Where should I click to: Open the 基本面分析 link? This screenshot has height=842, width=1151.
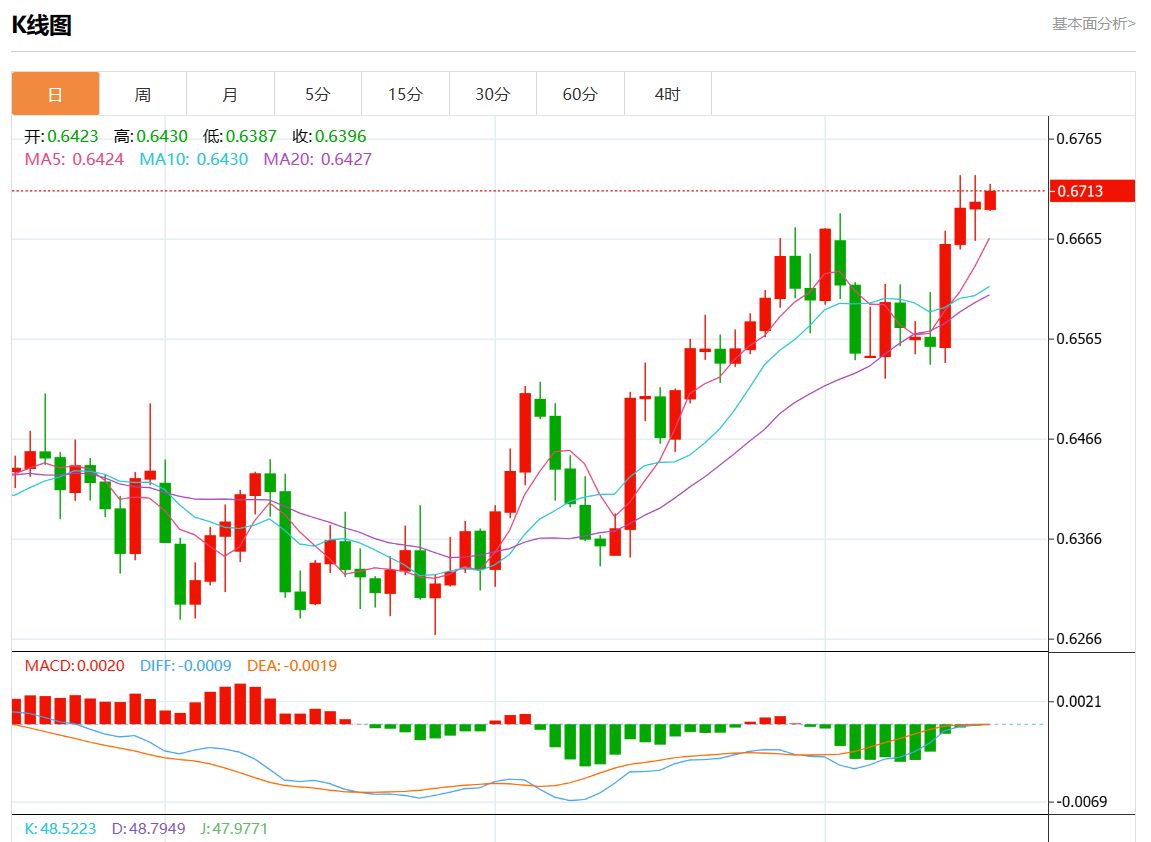[1094, 23]
